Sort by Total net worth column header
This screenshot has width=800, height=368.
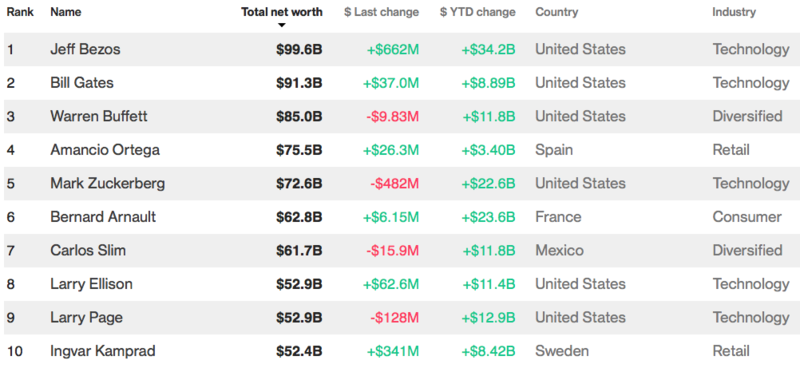point(282,12)
